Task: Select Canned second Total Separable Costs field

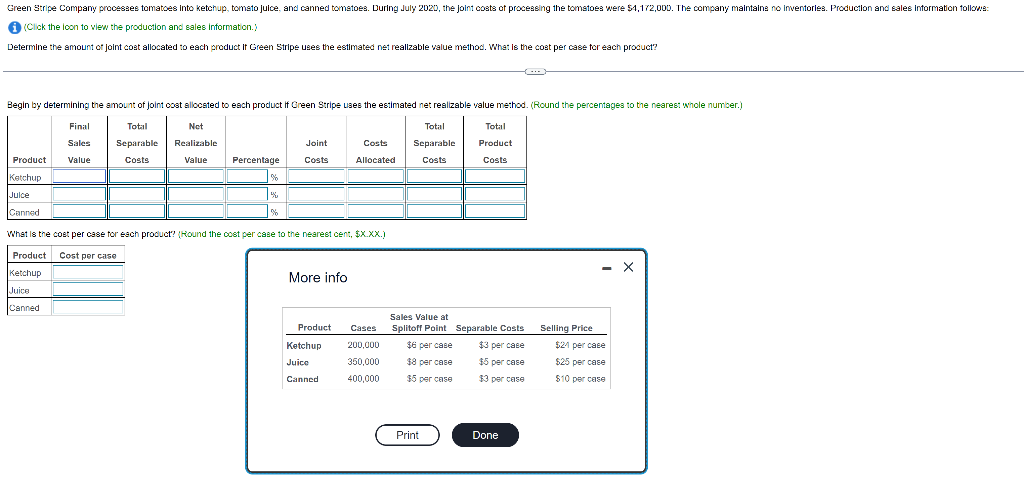Action: (x=434, y=211)
